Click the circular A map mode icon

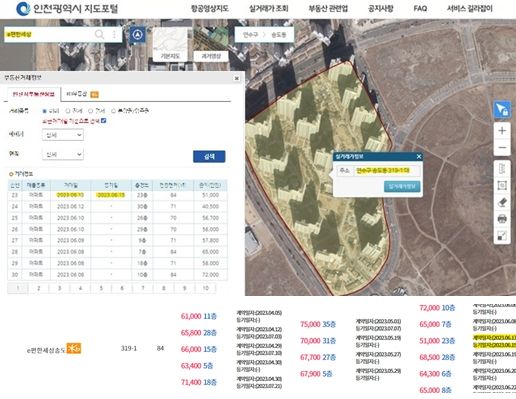[x=137, y=35]
